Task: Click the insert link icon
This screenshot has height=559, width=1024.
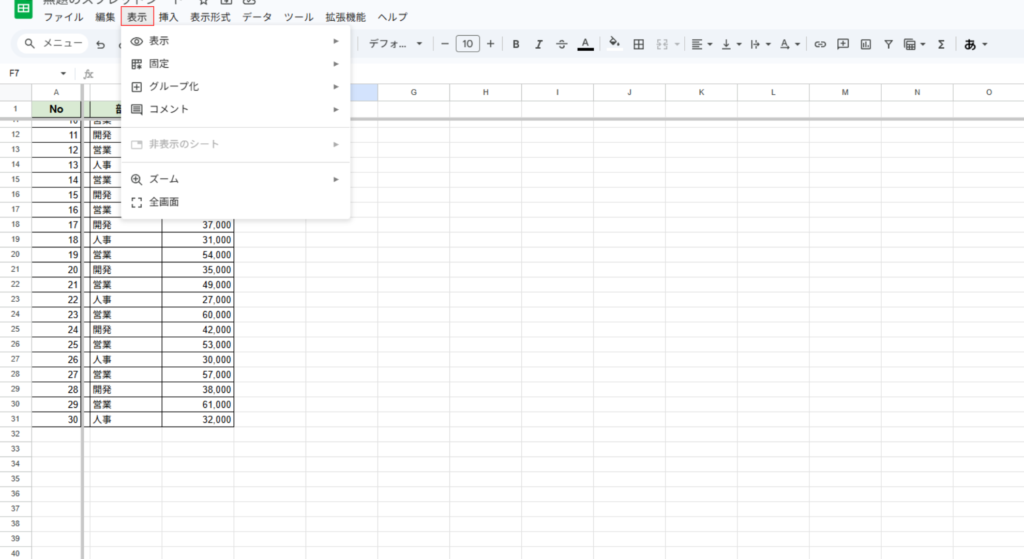Action: tap(820, 44)
